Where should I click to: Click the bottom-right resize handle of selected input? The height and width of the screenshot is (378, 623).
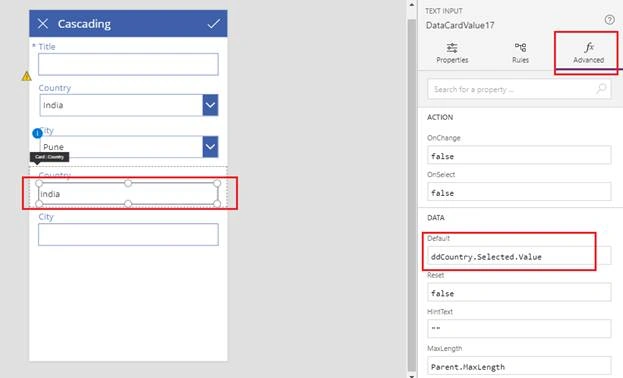tap(217, 204)
